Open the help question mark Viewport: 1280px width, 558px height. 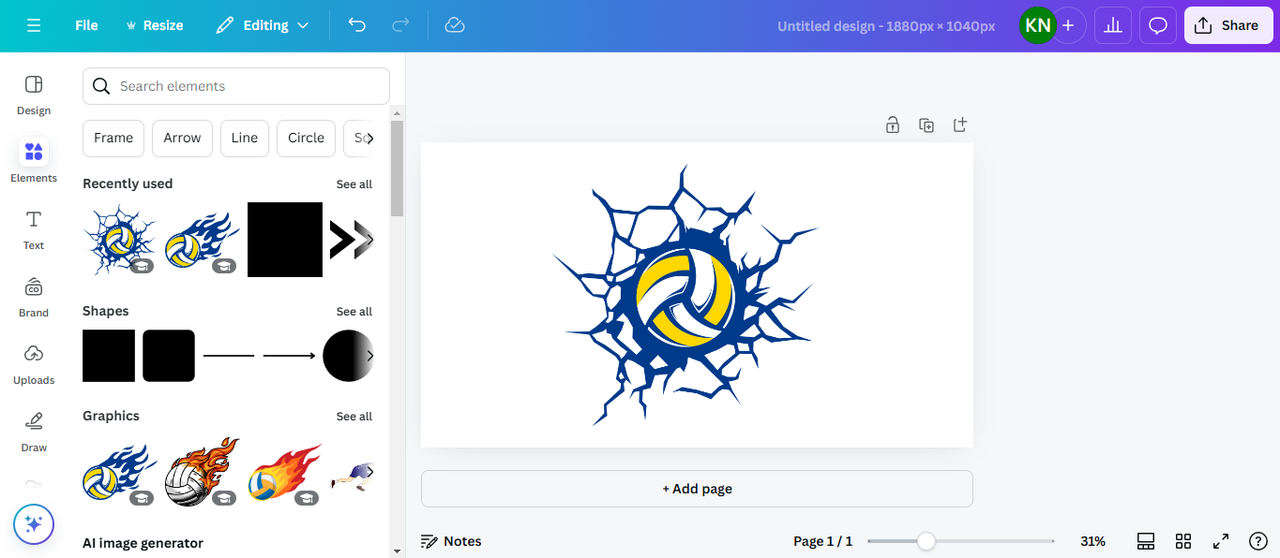[x=1257, y=541]
